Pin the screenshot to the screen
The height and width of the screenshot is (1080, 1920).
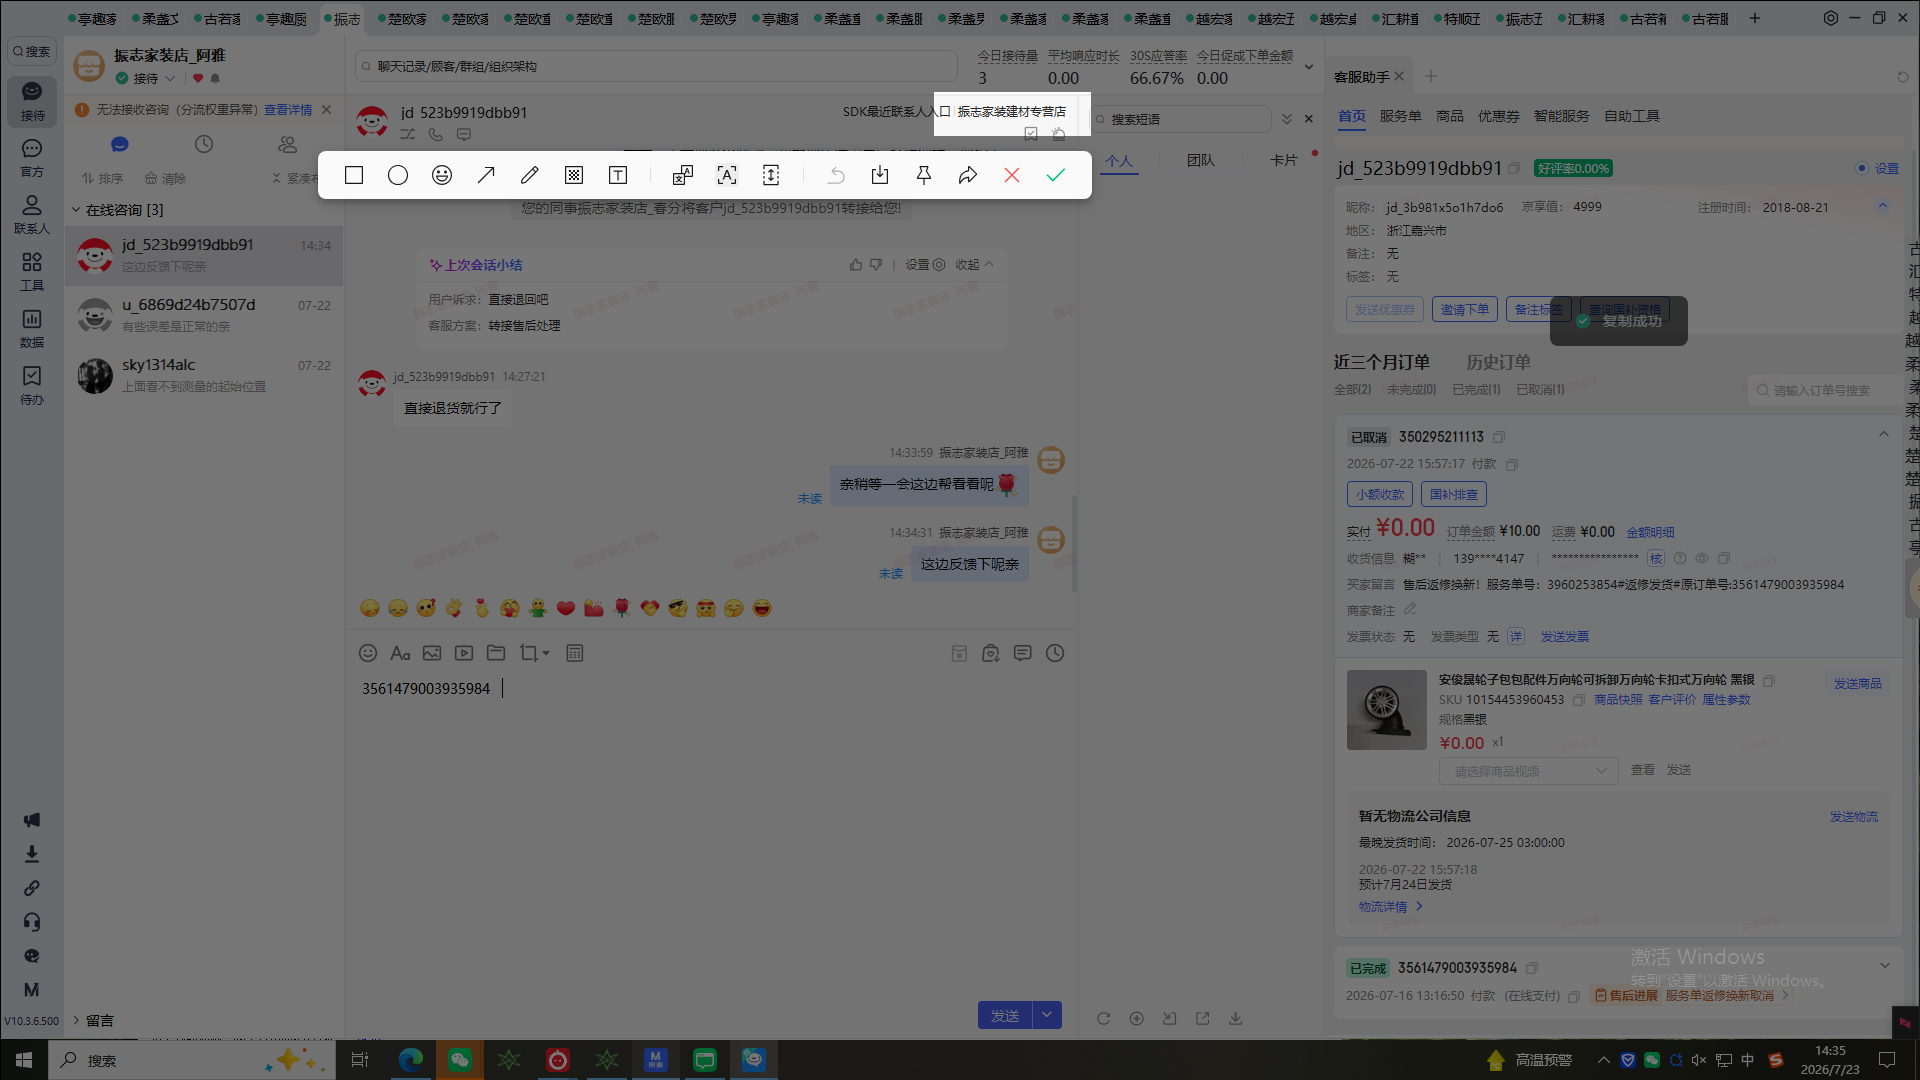click(x=924, y=175)
